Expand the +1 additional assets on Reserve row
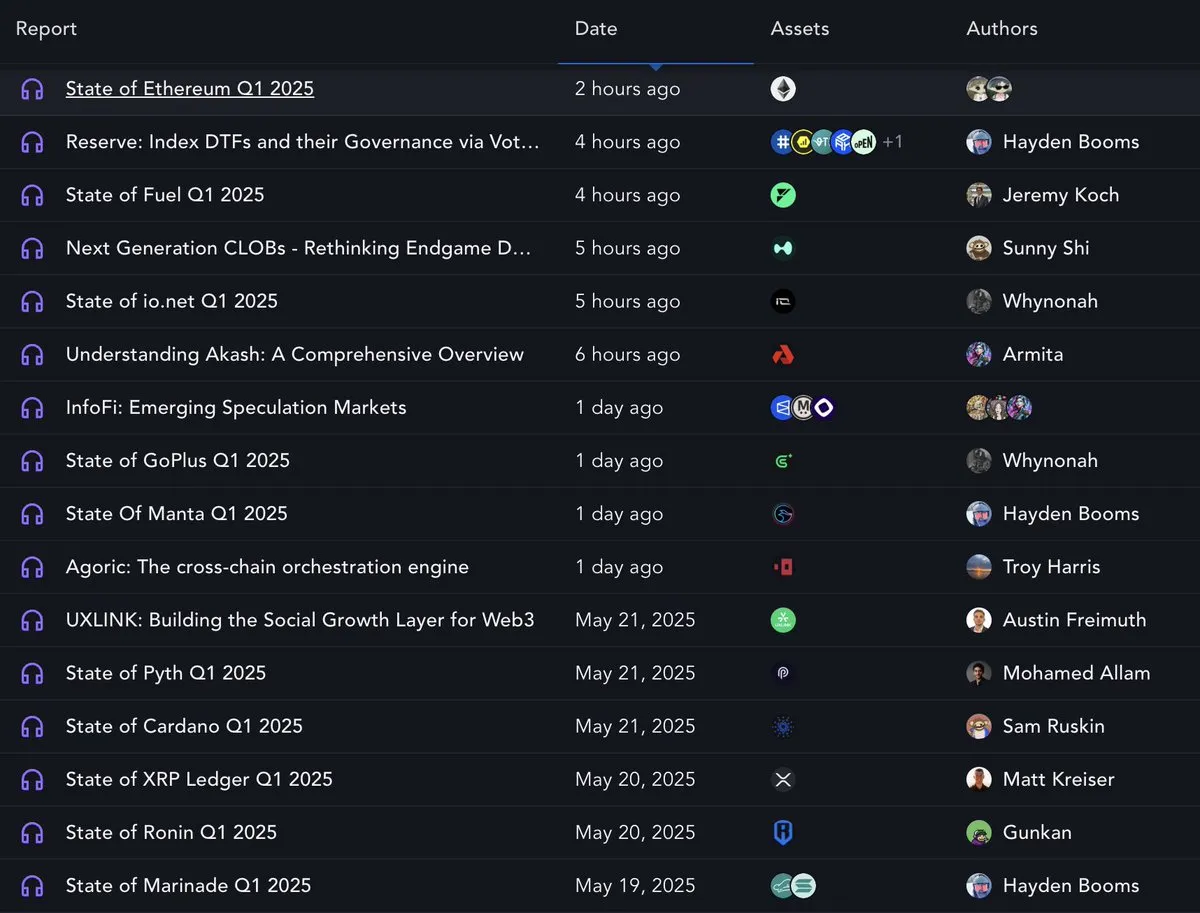Image resolution: width=1200 pixels, height=913 pixels. tap(892, 142)
